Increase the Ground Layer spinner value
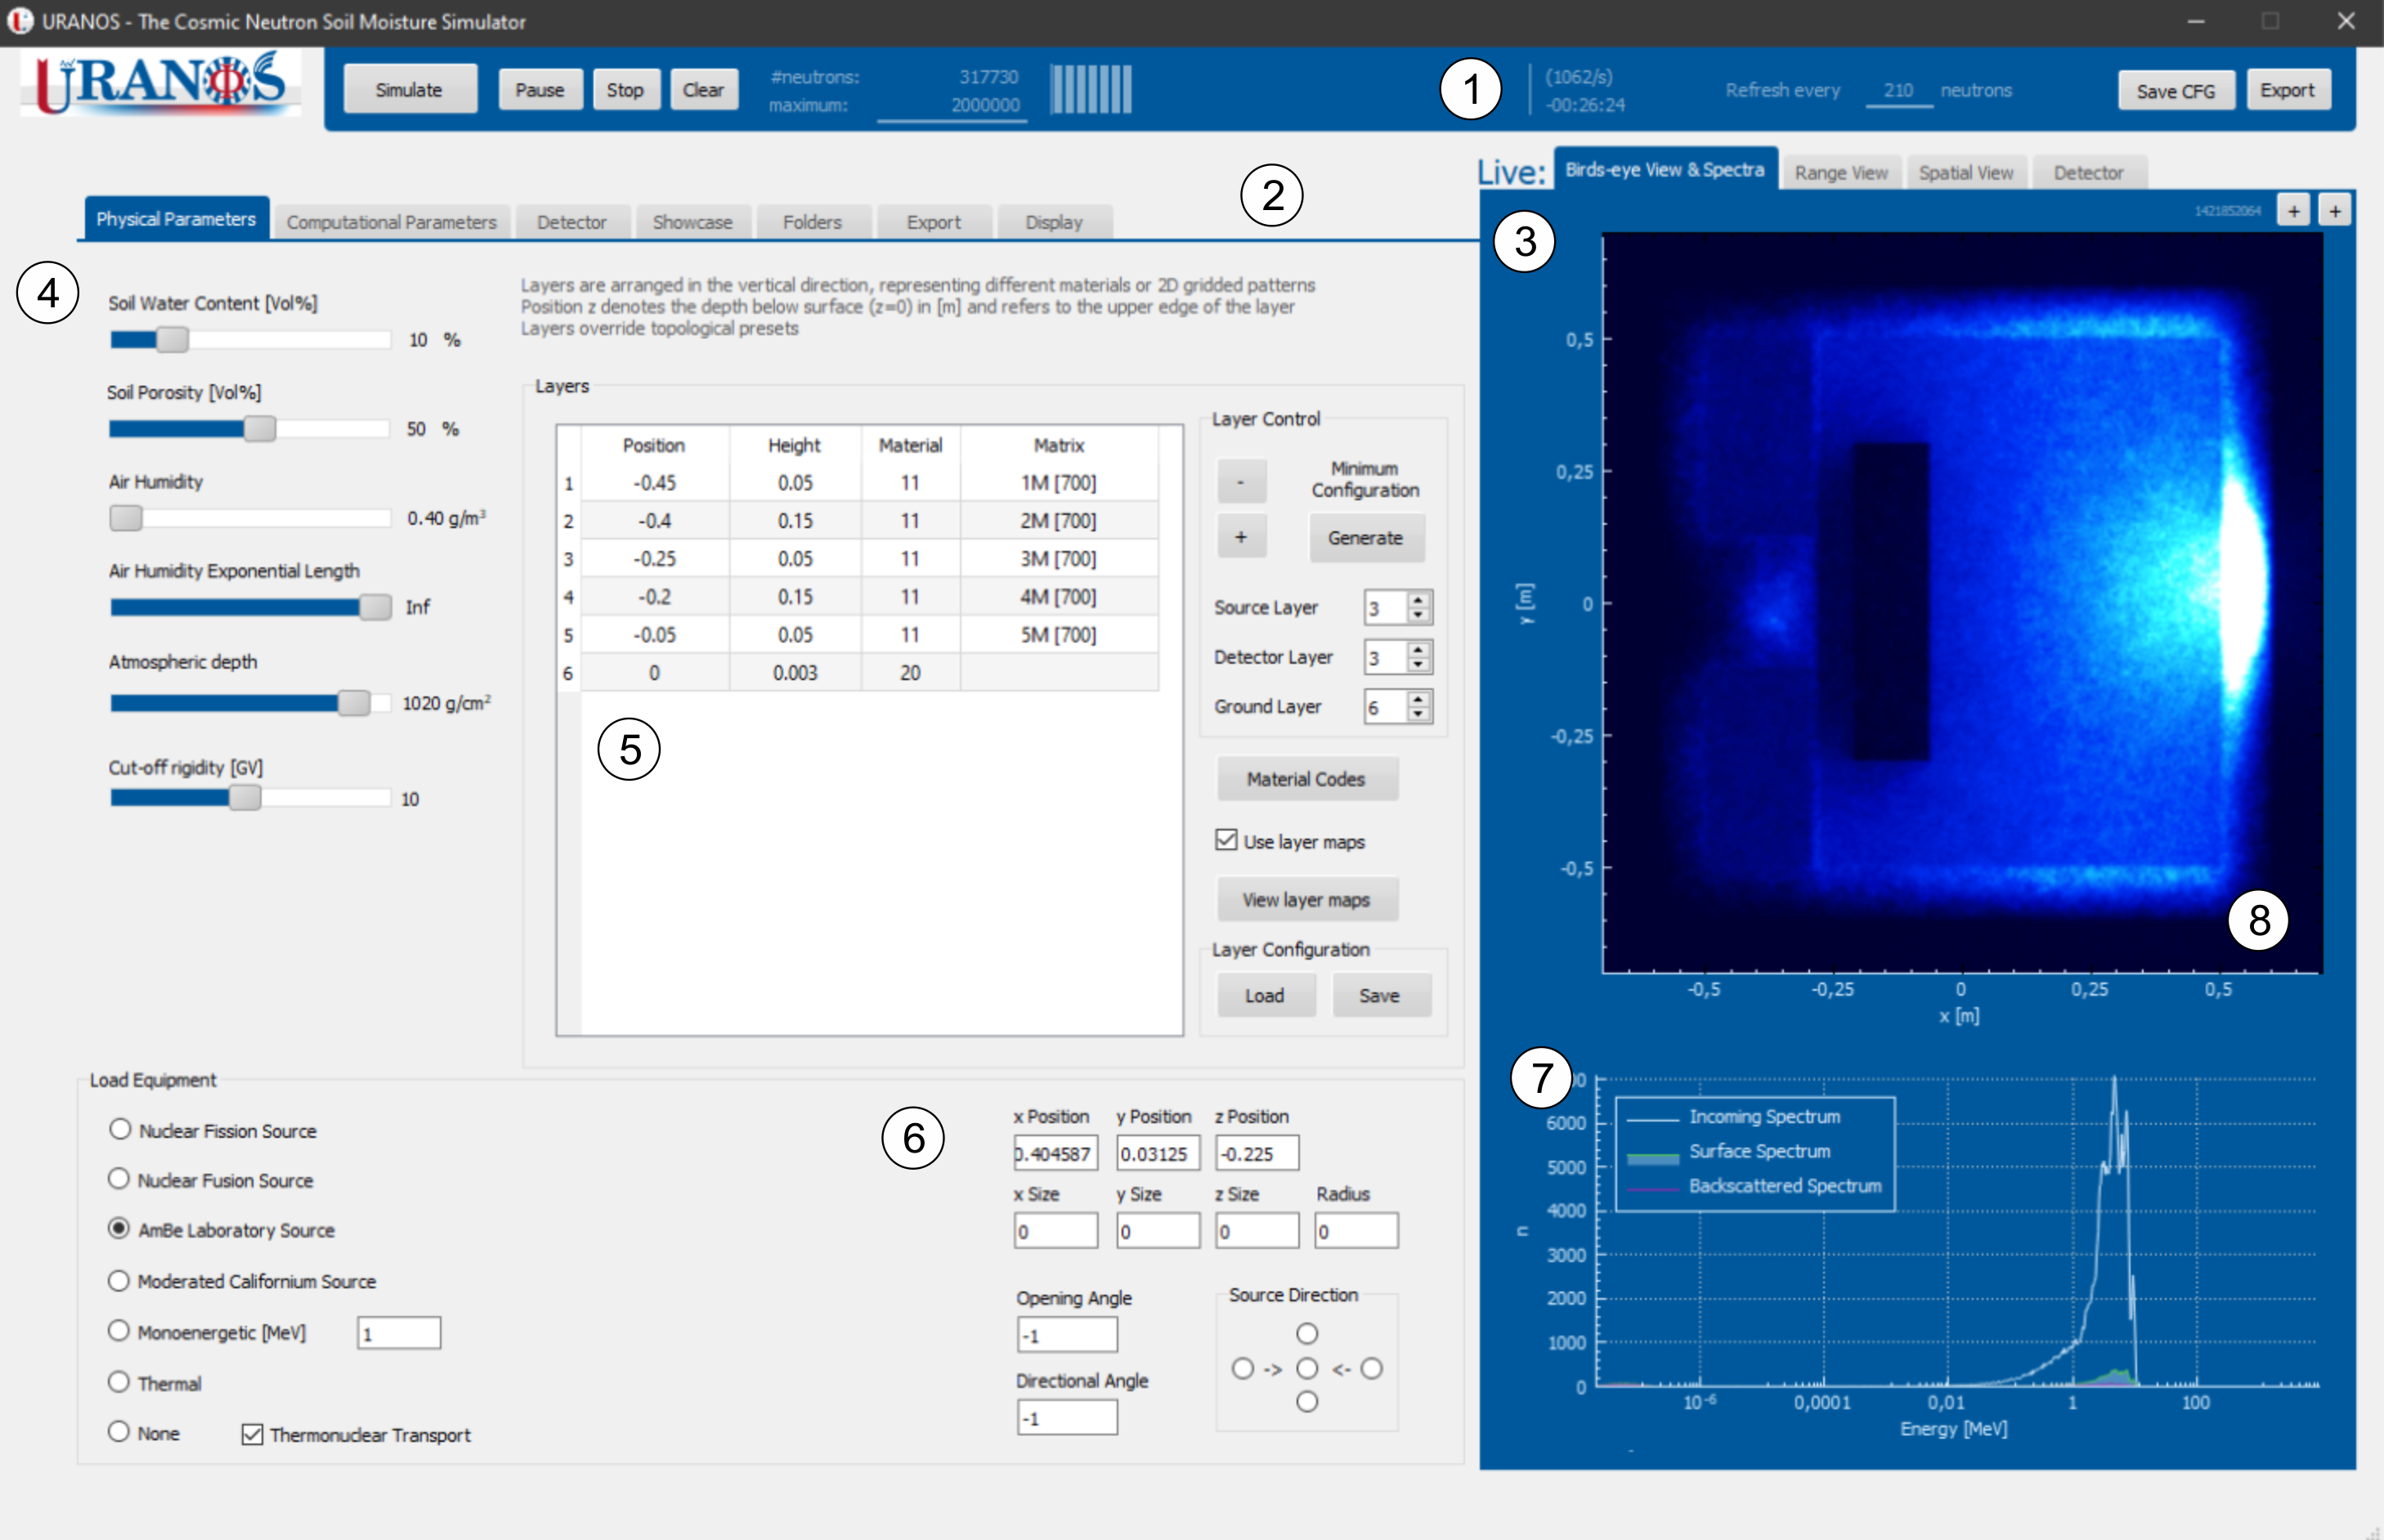Viewport: 2384px width, 1540px height. click(1418, 699)
